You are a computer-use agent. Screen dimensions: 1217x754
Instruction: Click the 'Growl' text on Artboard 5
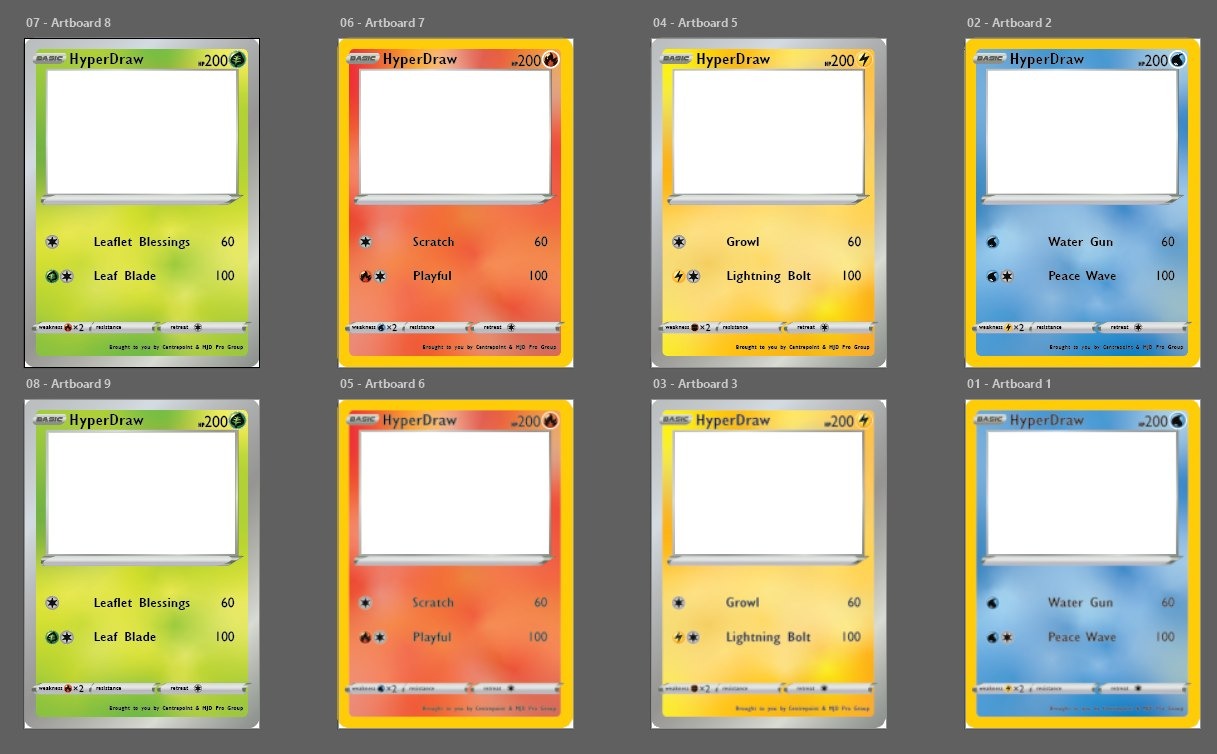coord(743,242)
